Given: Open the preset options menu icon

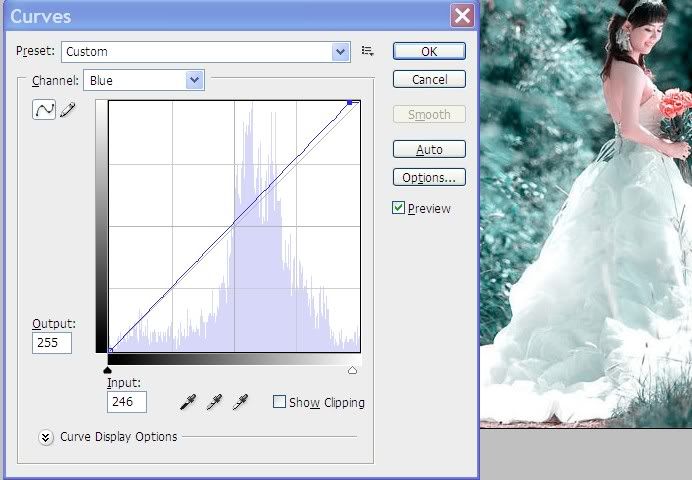Looking at the screenshot, I should 367,51.
